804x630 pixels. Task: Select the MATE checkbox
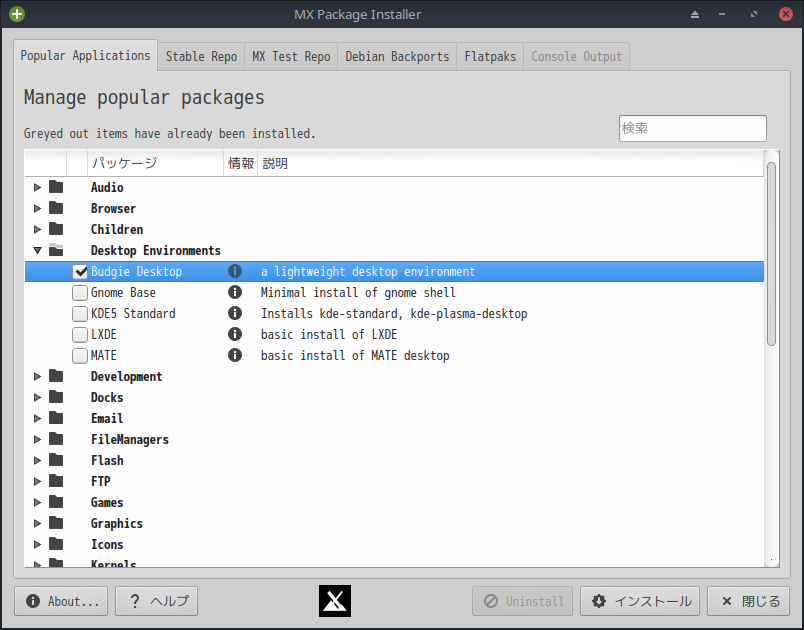click(x=80, y=356)
